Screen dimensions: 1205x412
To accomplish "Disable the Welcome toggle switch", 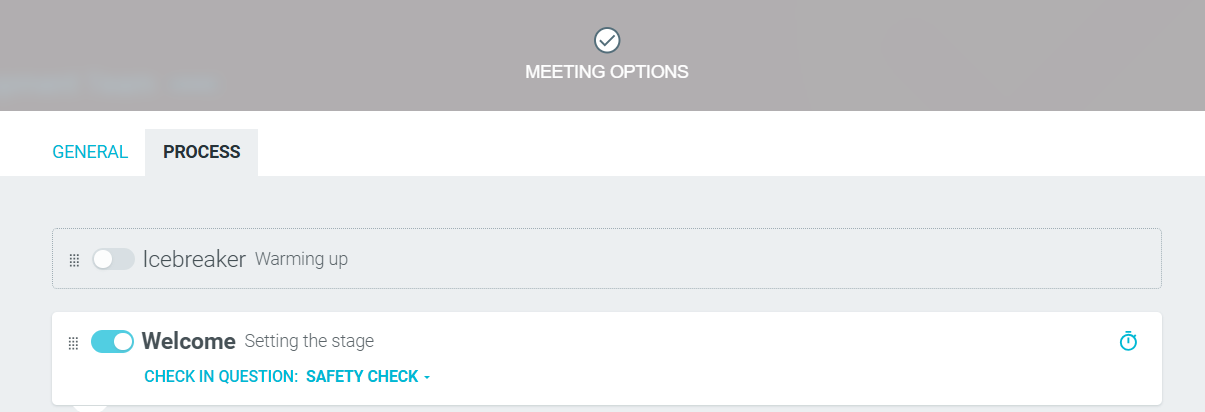I will click(x=112, y=342).
